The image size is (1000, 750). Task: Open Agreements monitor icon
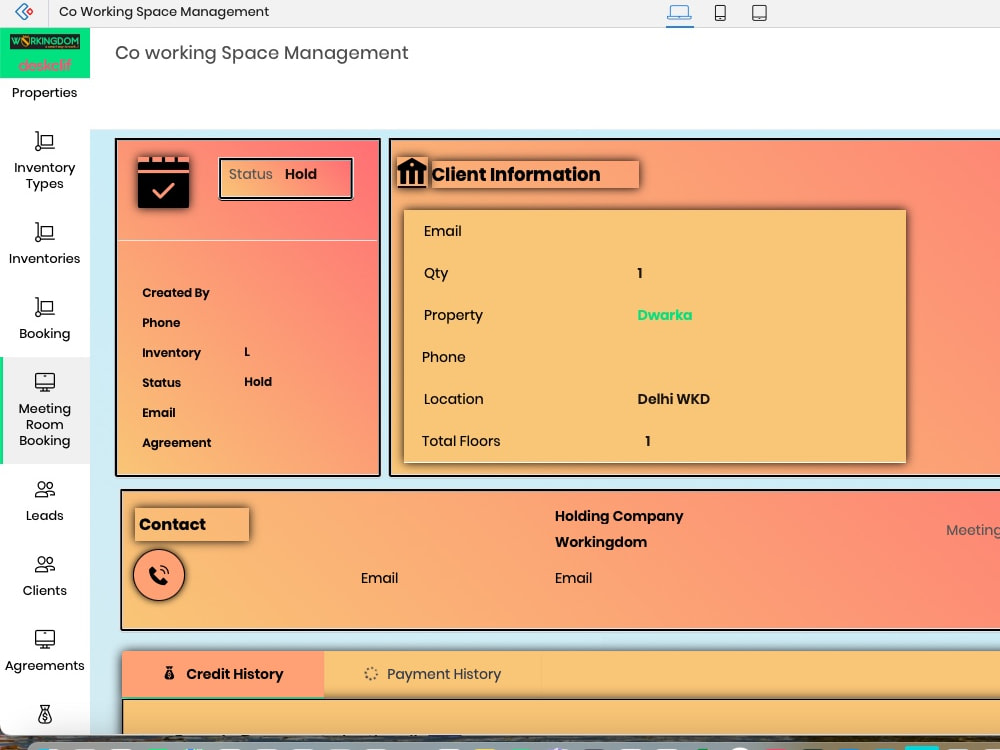click(x=45, y=639)
